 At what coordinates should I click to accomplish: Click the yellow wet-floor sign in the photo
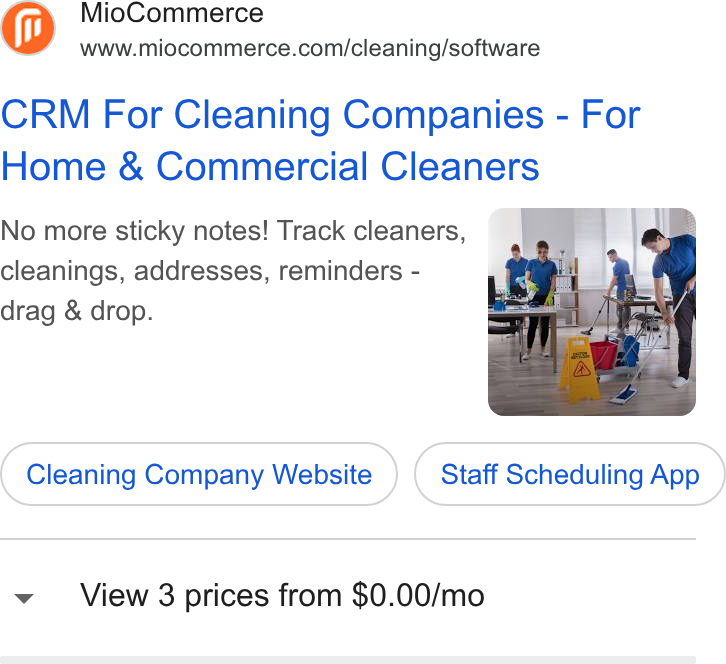(580, 369)
